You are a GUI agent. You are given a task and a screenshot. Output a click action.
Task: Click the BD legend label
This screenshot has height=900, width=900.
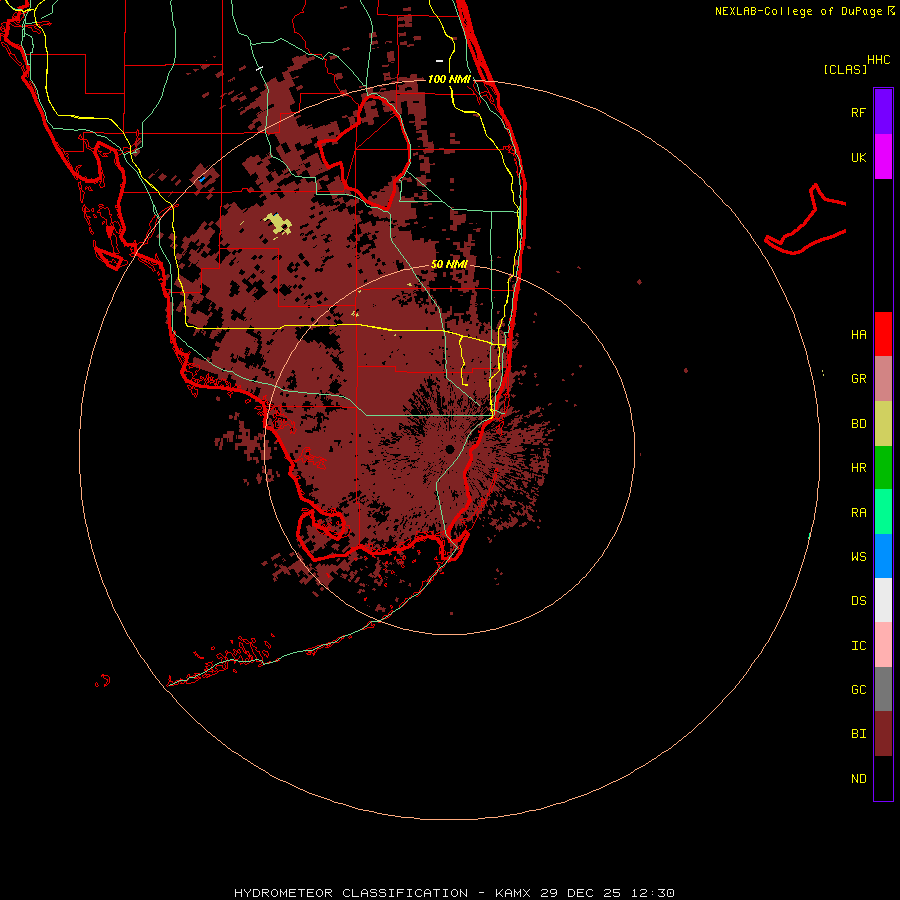click(858, 424)
